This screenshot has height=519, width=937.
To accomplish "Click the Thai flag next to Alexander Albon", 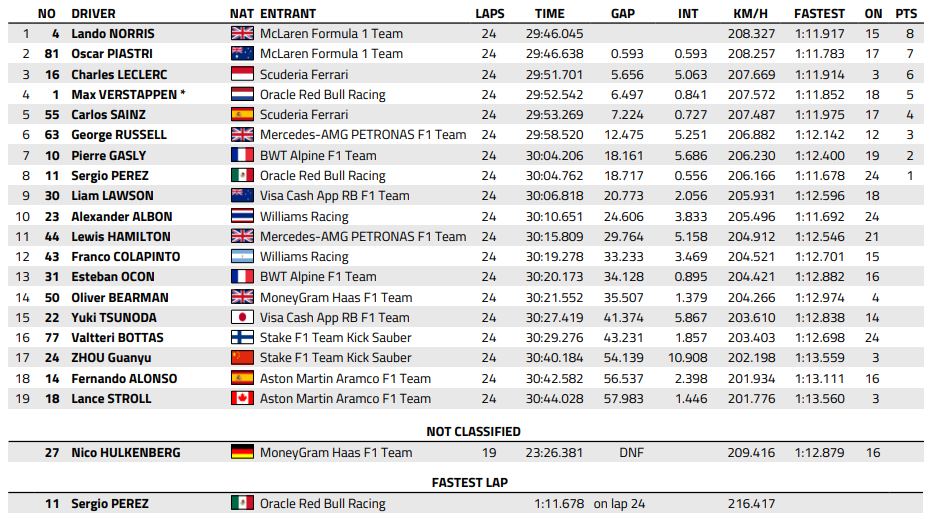I will pyautogui.click(x=242, y=216).
